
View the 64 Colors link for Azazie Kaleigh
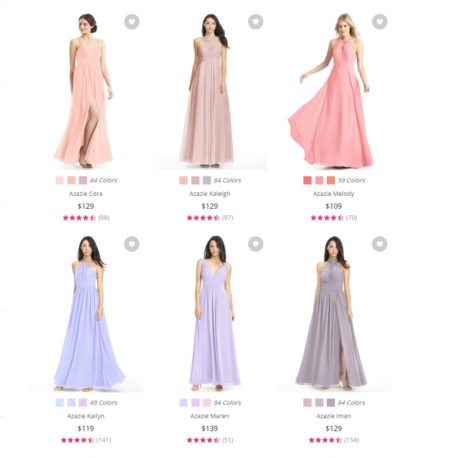[x=227, y=180]
